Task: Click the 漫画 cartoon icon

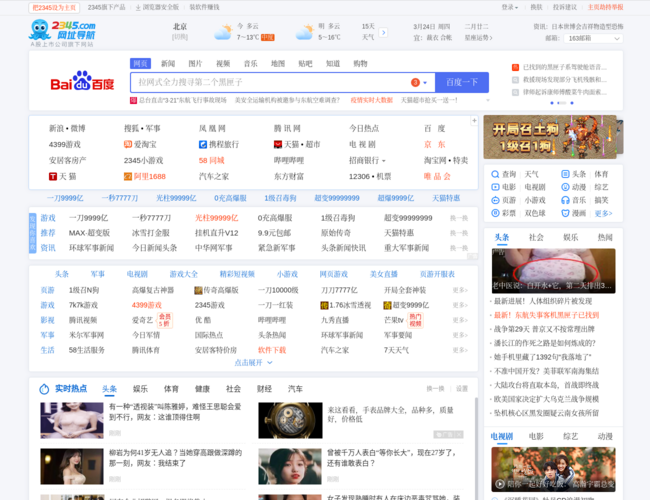Action: click(x=565, y=213)
